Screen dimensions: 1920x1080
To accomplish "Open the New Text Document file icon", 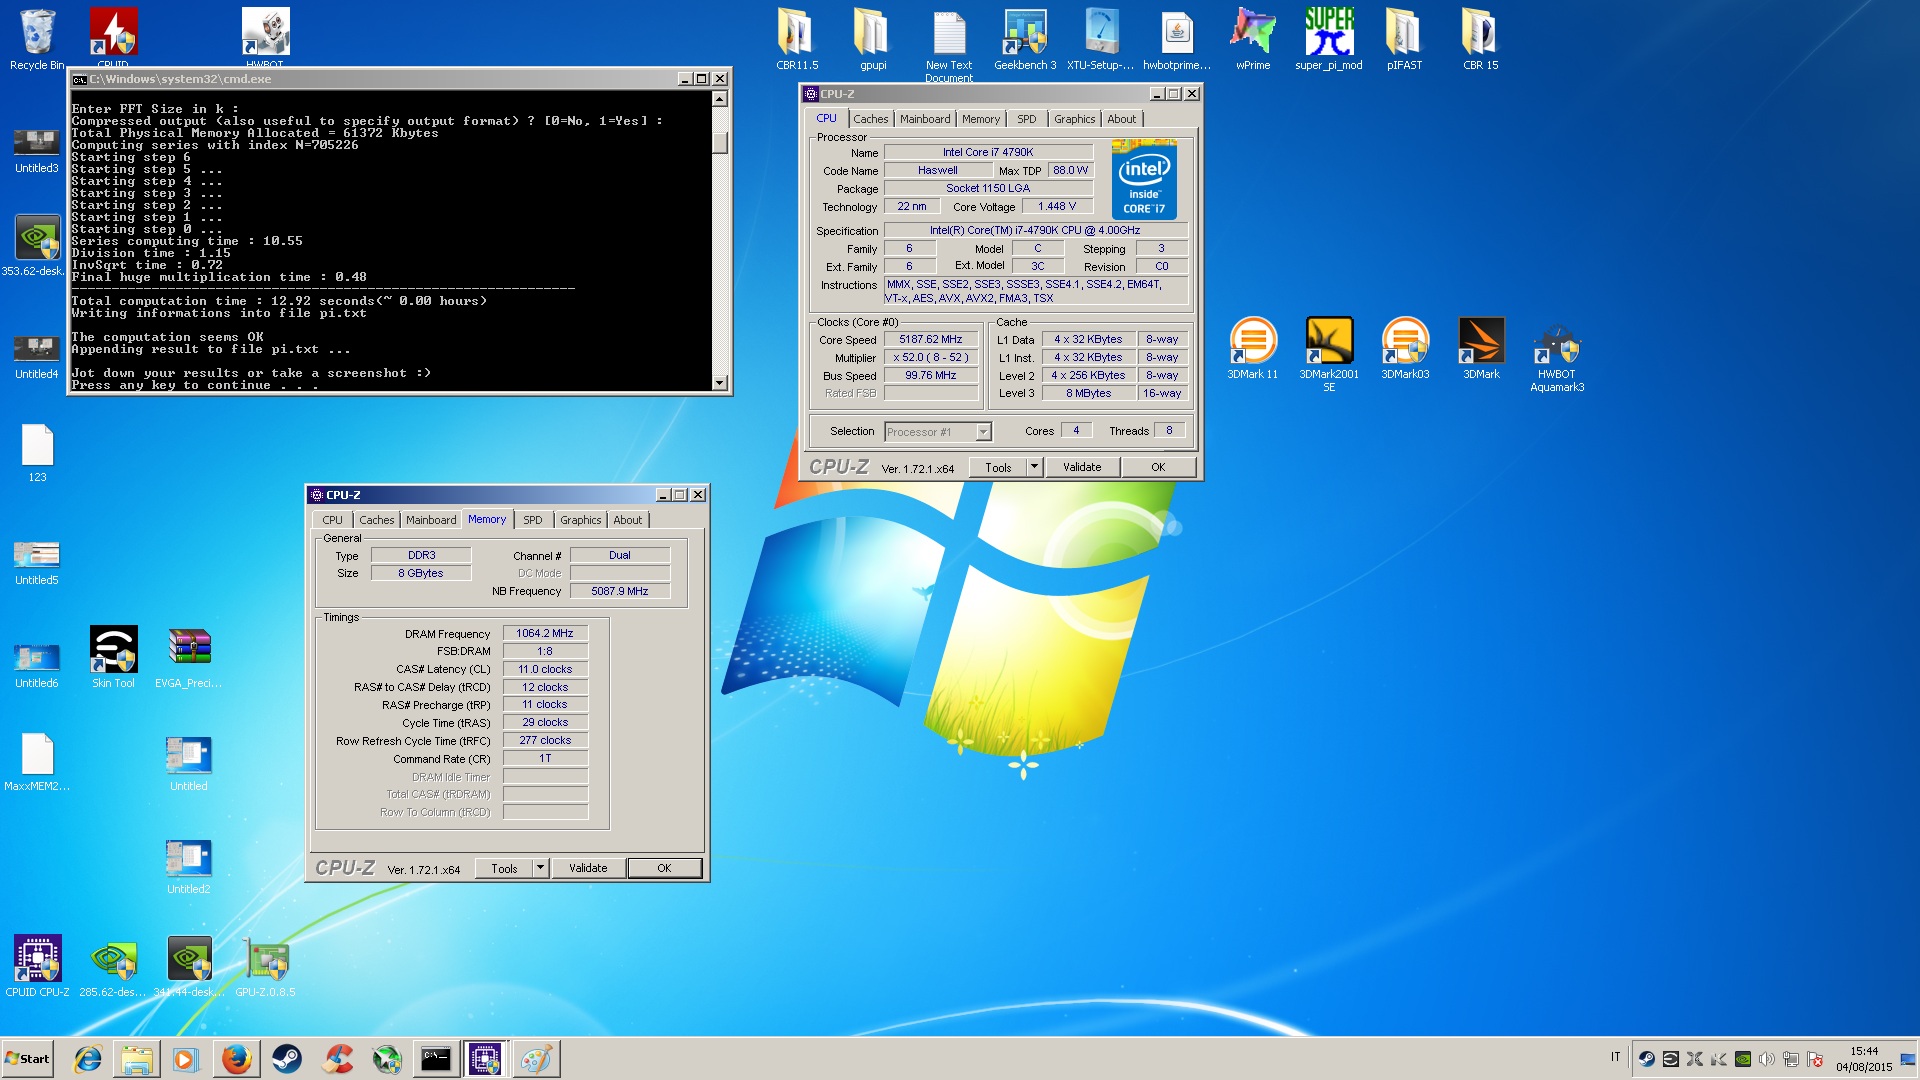I will point(949,45).
